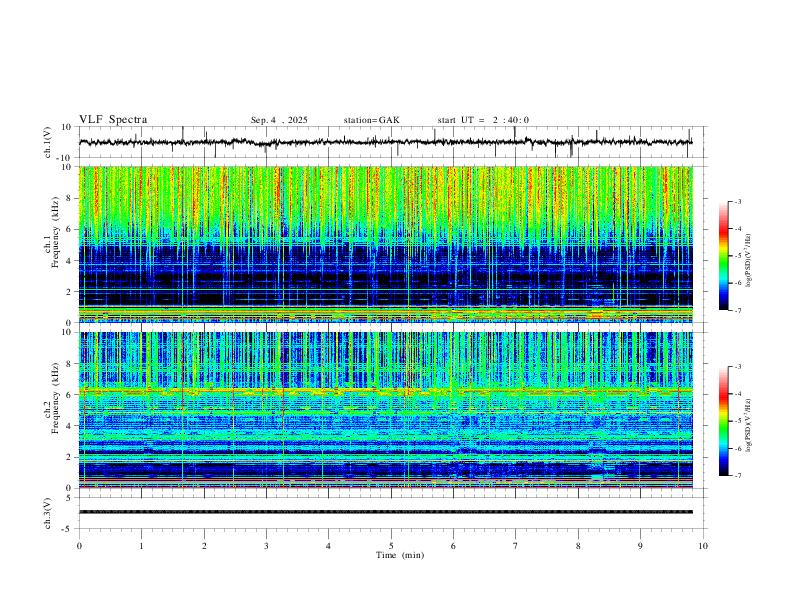Click the ch.3 flat signal trace
Viewport: 792px width, 612px height.
(x=385, y=512)
